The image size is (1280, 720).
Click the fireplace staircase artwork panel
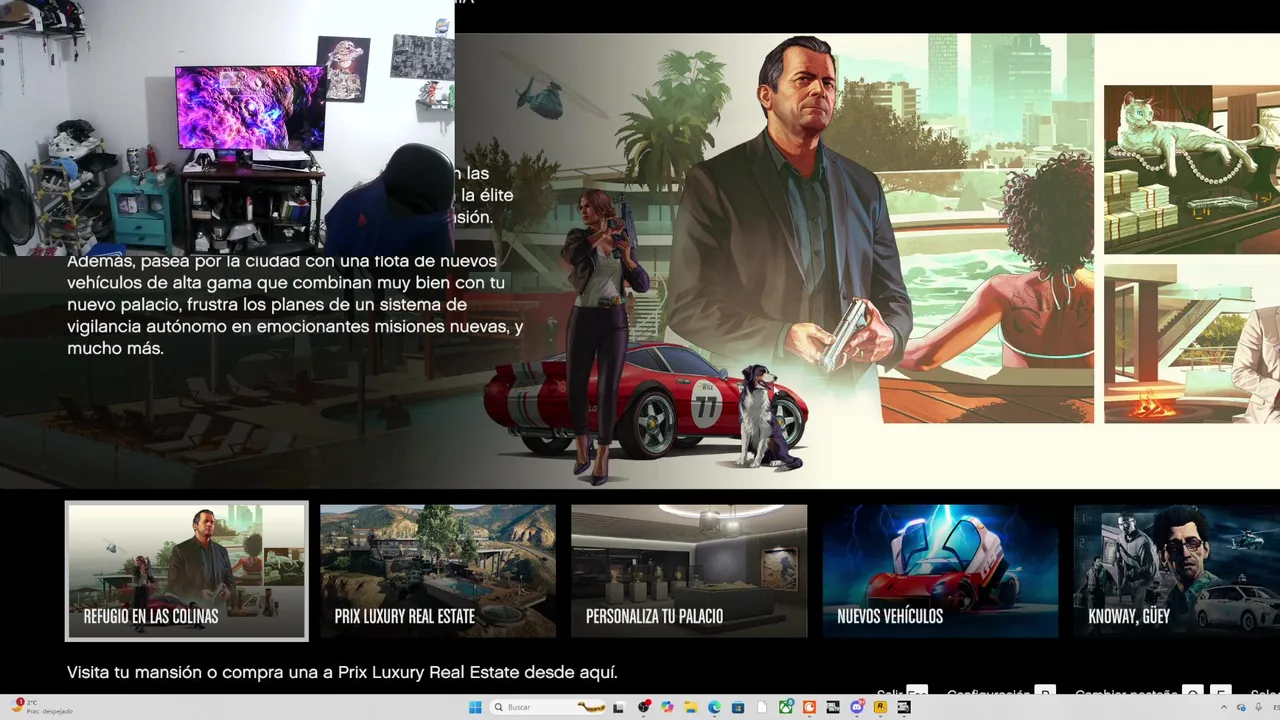click(1192, 343)
